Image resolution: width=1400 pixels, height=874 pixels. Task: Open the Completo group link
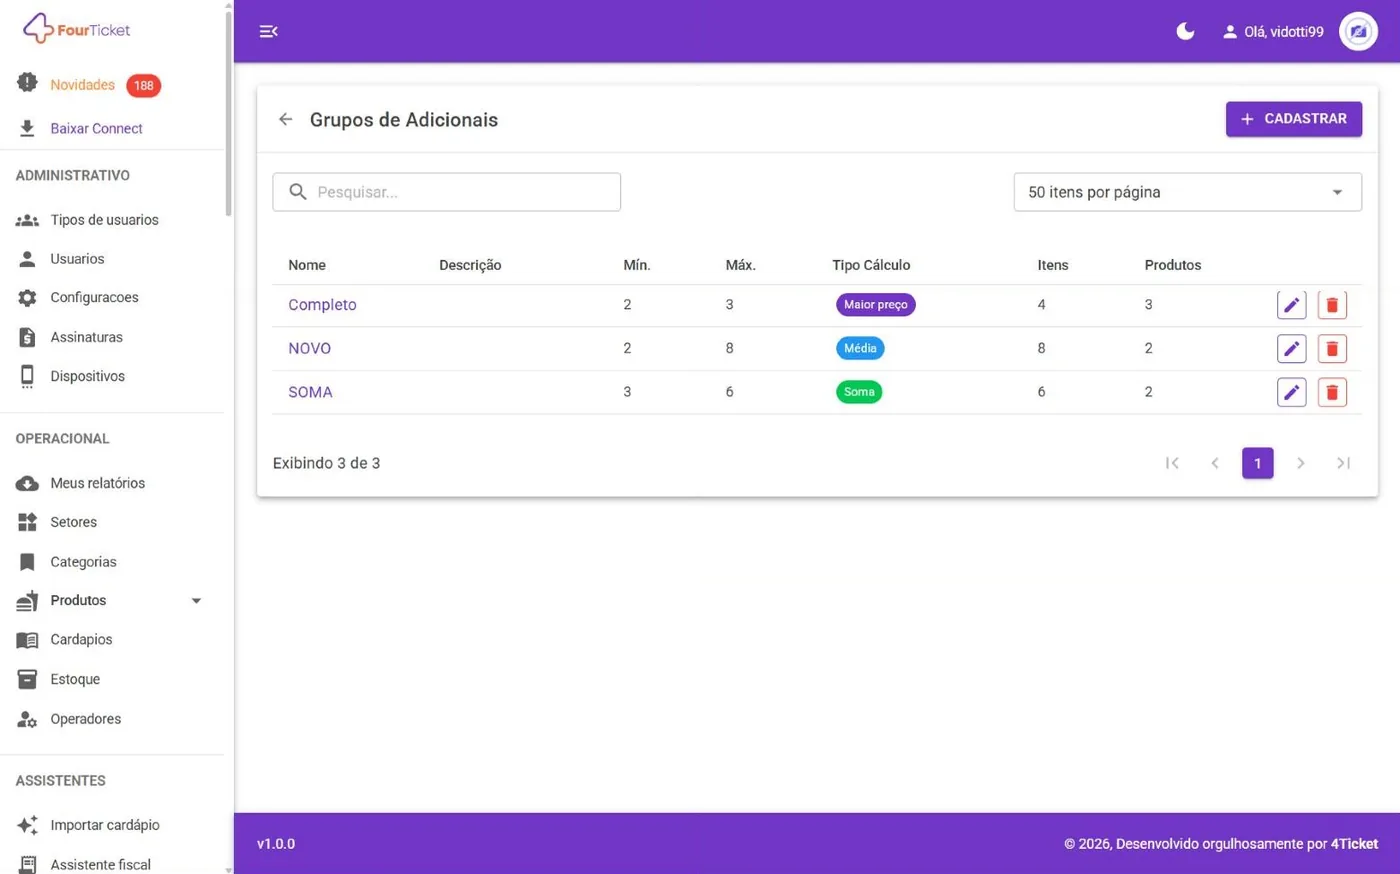tap(322, 305)
